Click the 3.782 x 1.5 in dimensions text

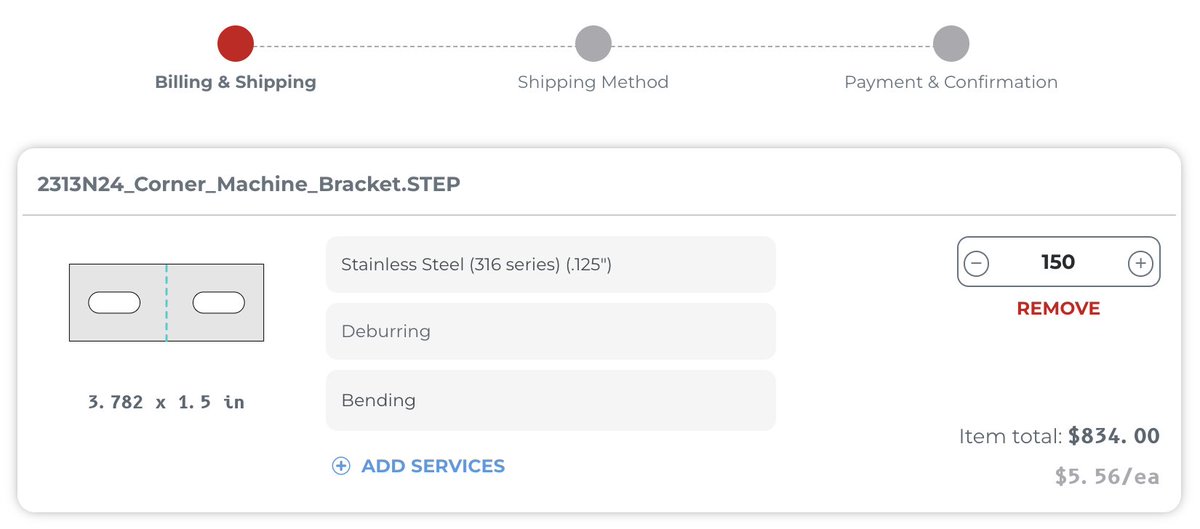tap(166, 402)
